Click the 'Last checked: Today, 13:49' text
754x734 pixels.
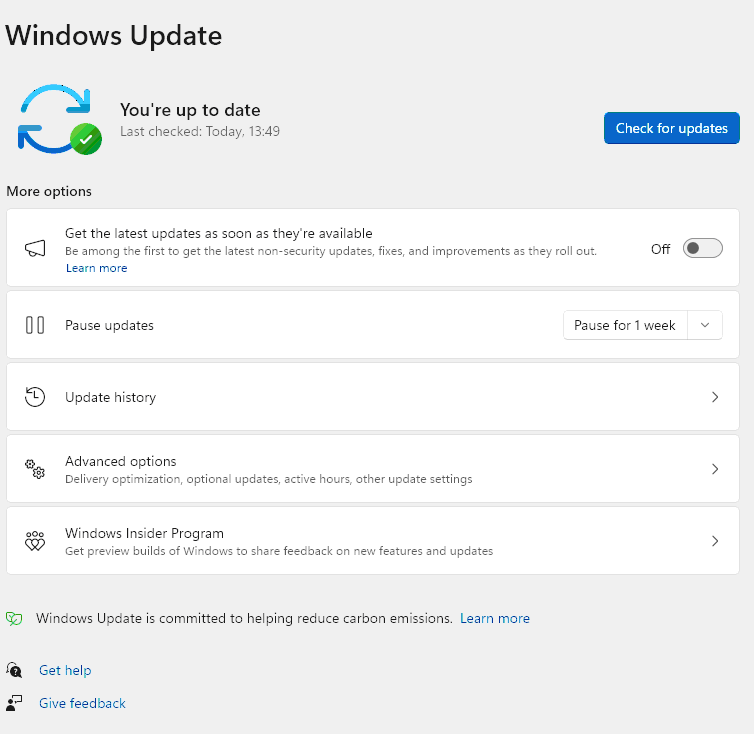click(200, 131)
